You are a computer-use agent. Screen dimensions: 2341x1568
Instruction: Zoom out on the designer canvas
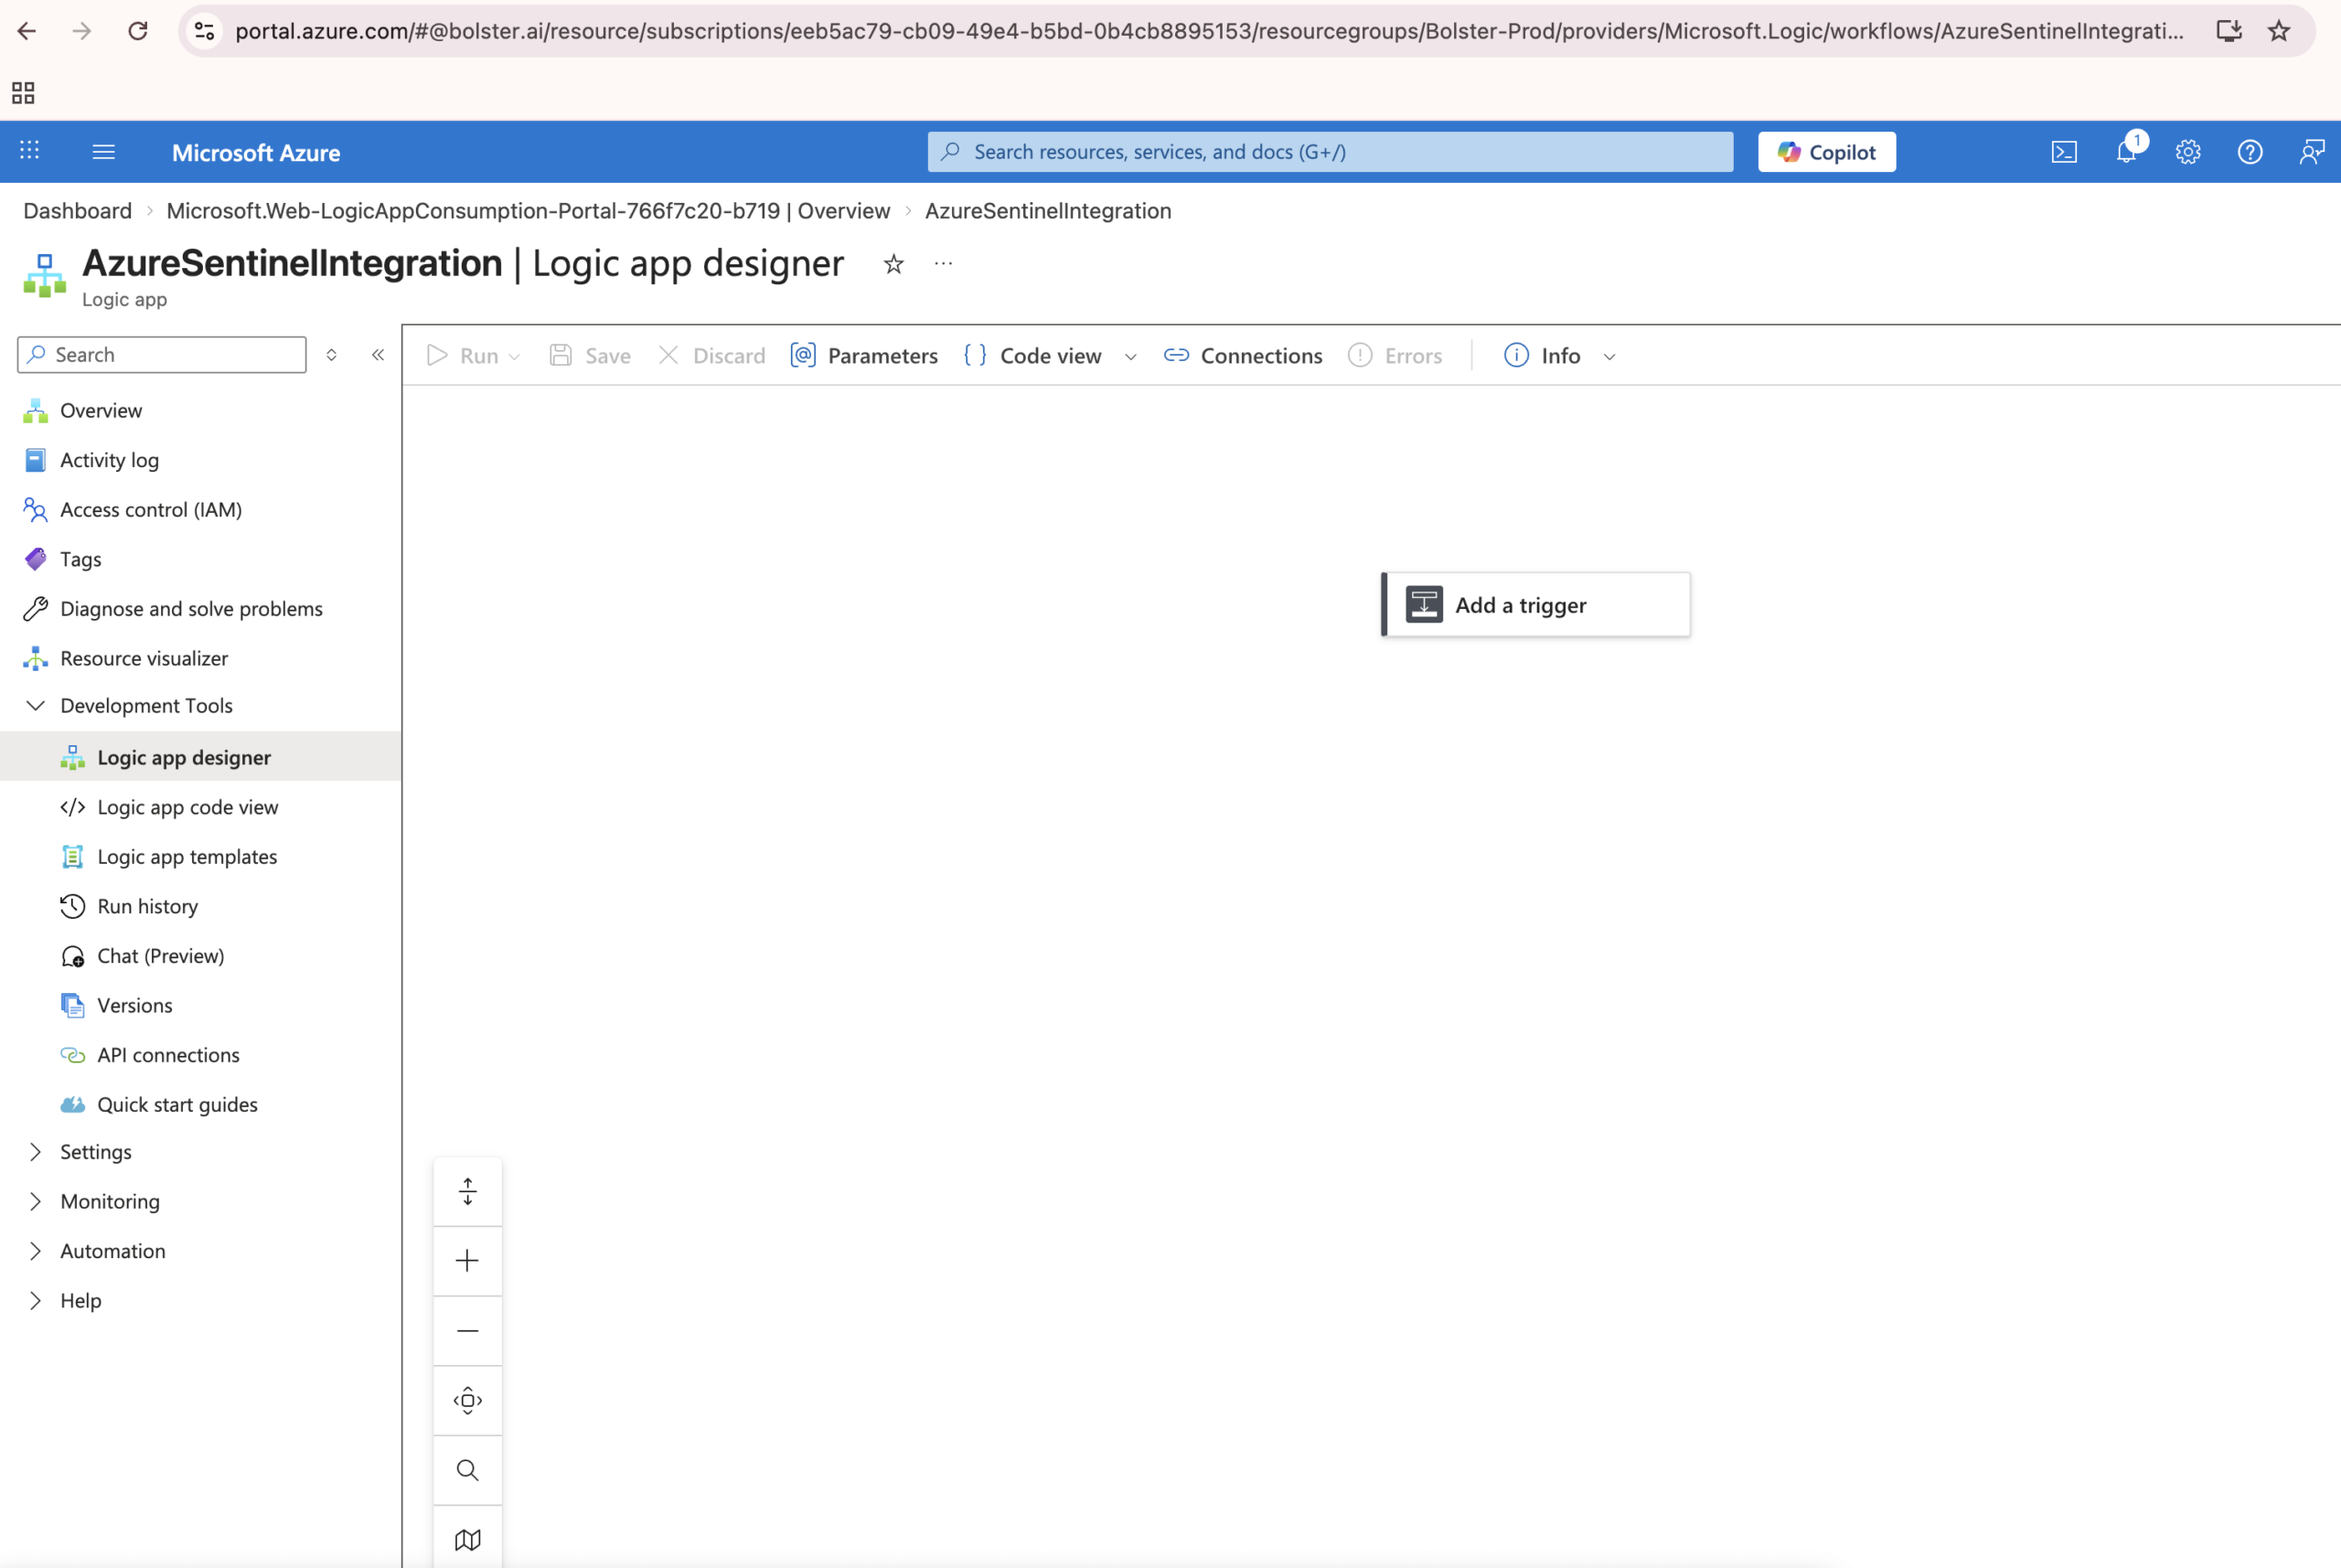coord(467,1331)
